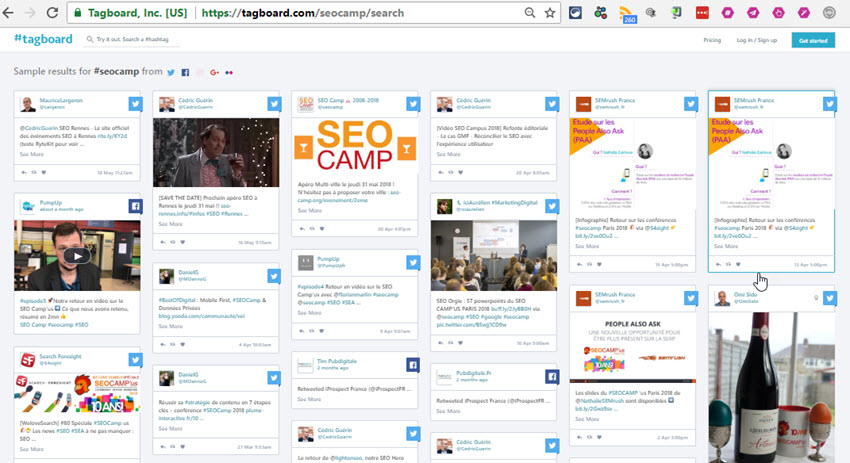Screen dimensions: 850x463
Task: Click the Search Foresight author name
Action: coord(60,356)
